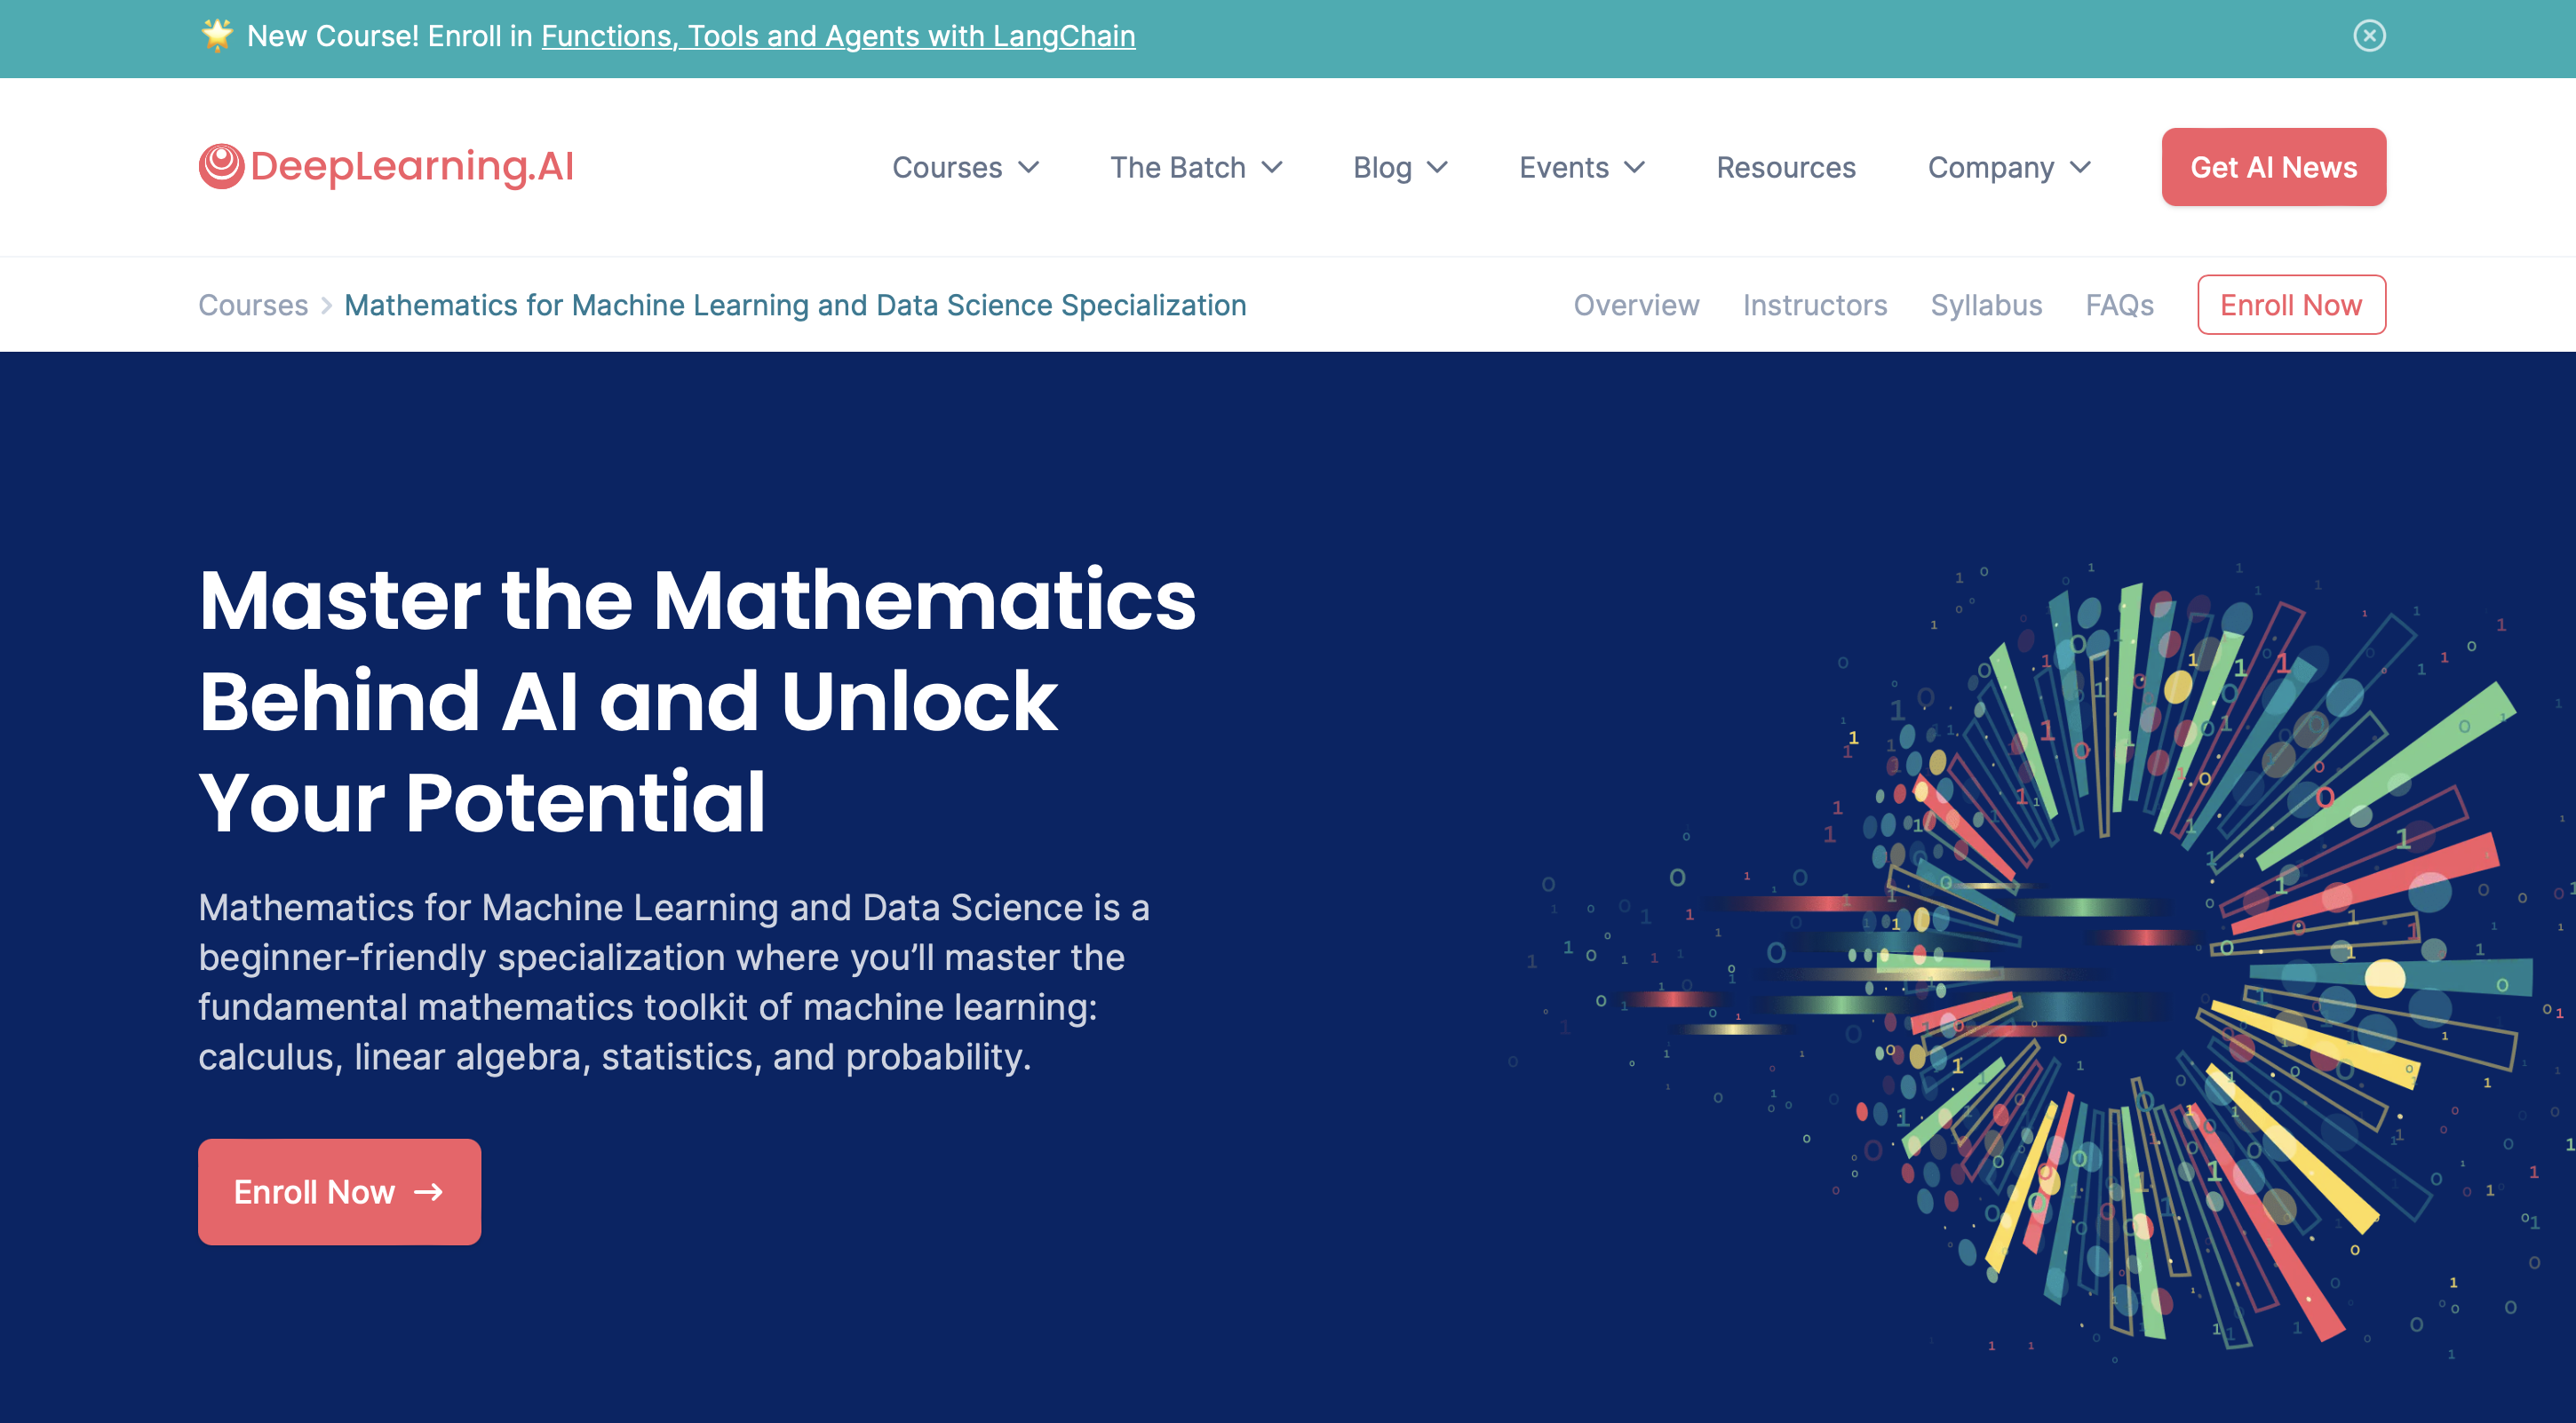Click the Get AI News button top right

pyautogui.click(x=2273, y=166)
